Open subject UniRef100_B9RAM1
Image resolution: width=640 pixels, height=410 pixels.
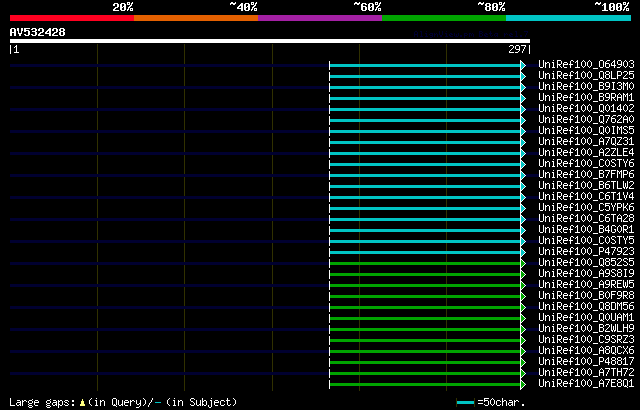[x=587, y=98]
